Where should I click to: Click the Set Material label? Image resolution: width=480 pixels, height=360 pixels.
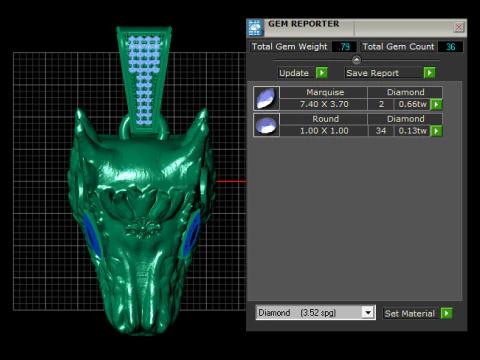click(410, 313)
